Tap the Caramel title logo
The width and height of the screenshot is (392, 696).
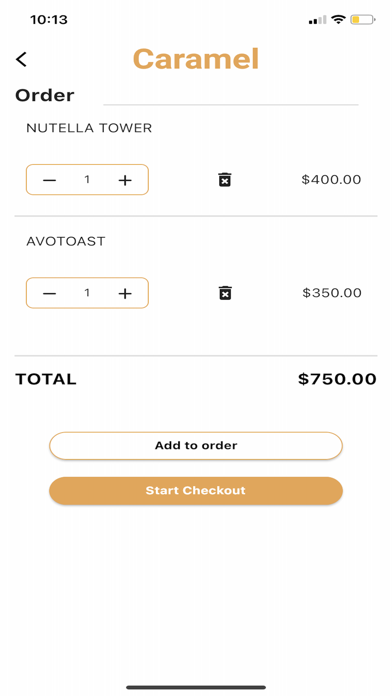[x=196, y=59]
